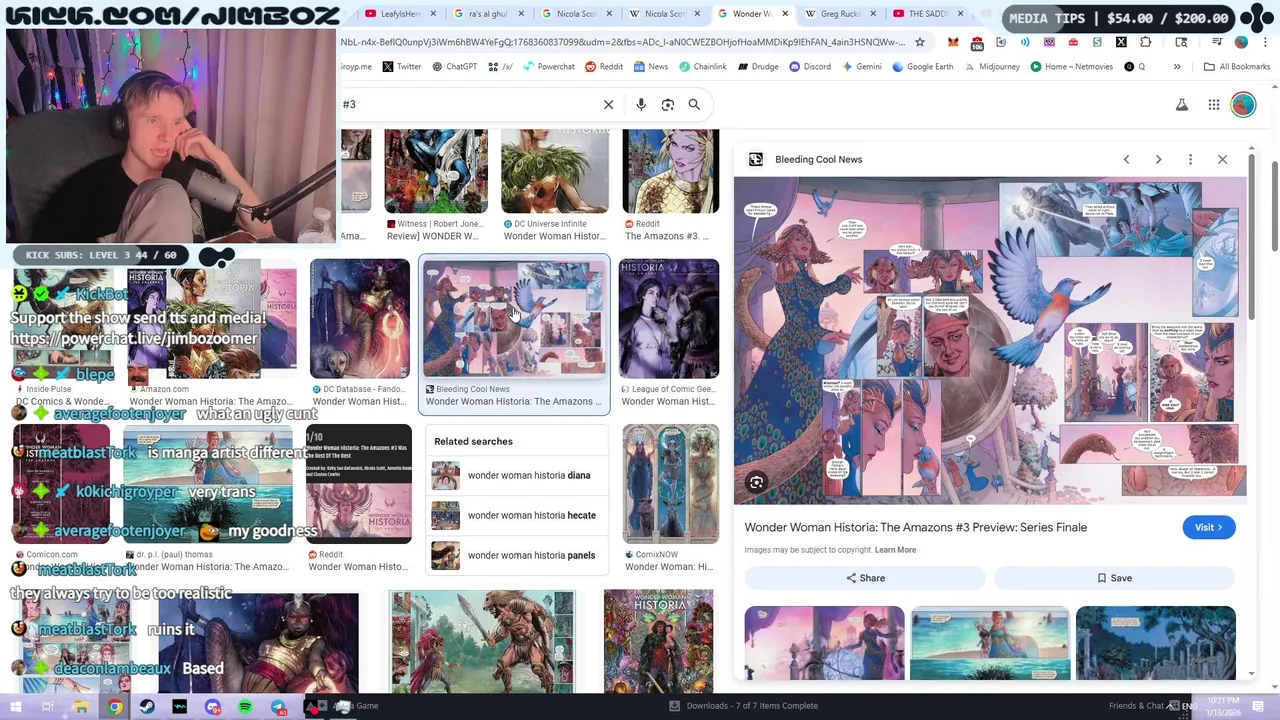Open the News bookmark
The image size is (1280, 720).
coord(650,67)
